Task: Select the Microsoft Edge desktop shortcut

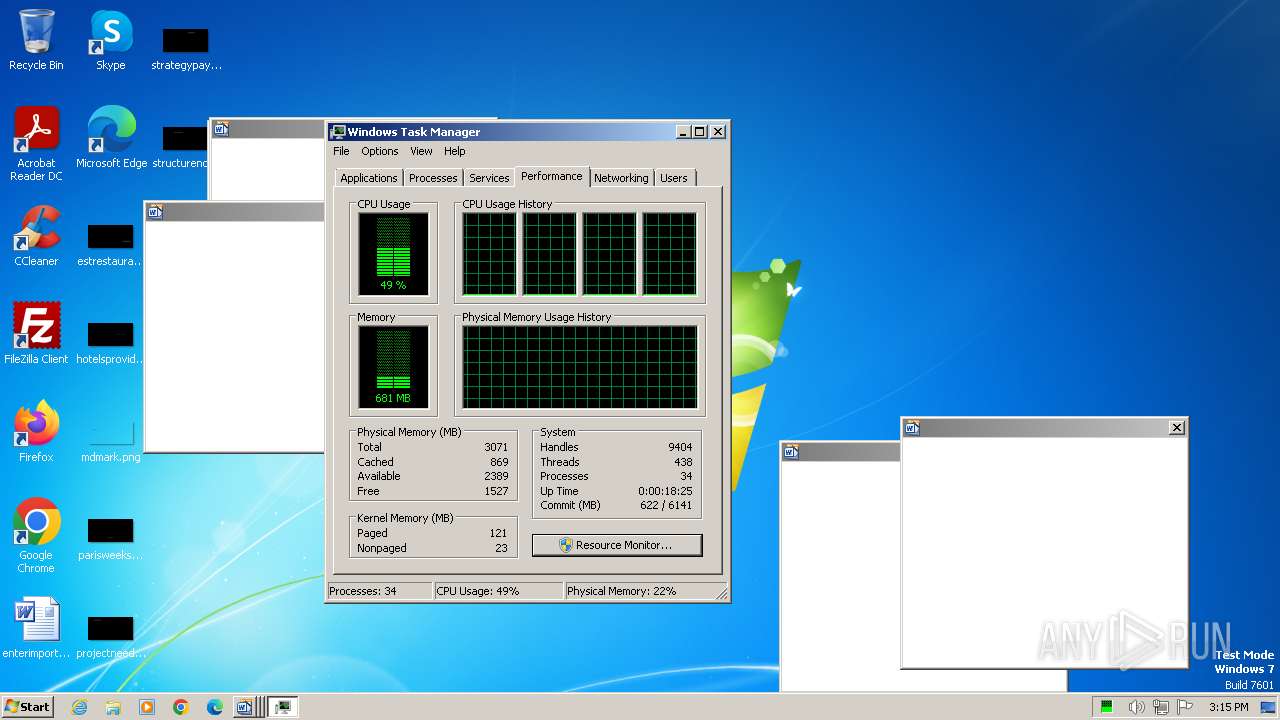Action: (111, 138)
